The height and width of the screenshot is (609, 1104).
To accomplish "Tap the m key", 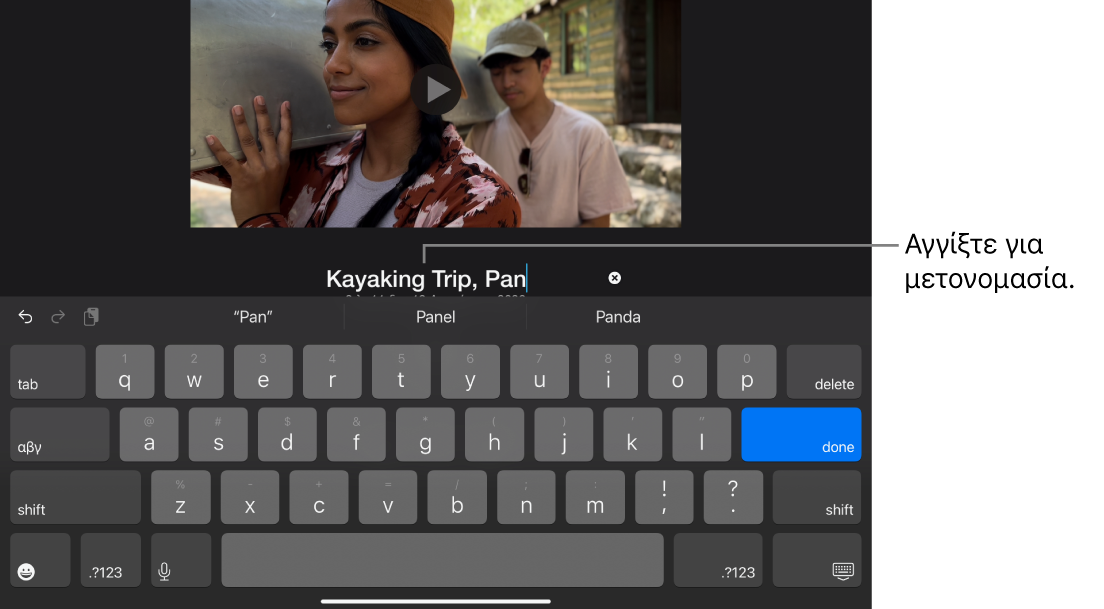I will click(595, 497).
